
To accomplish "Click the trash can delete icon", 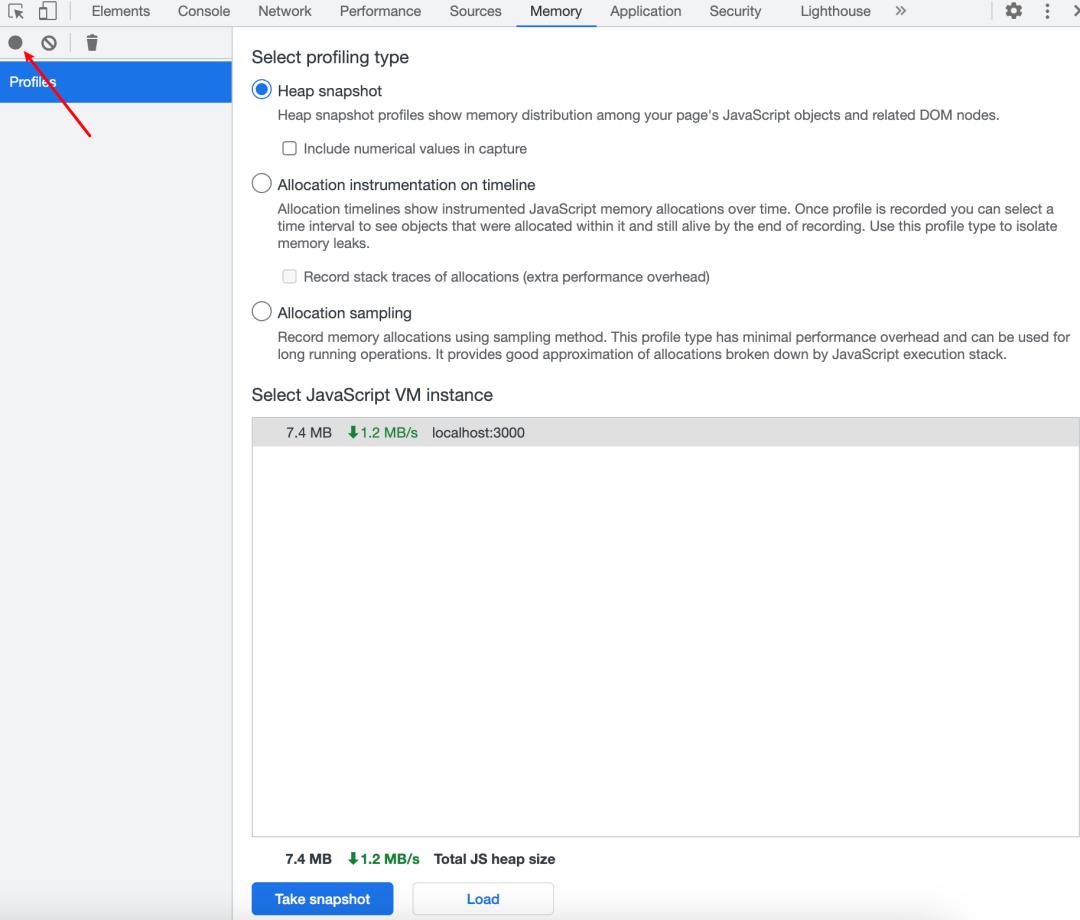I will pyautogui.click(x=92, y=43).
